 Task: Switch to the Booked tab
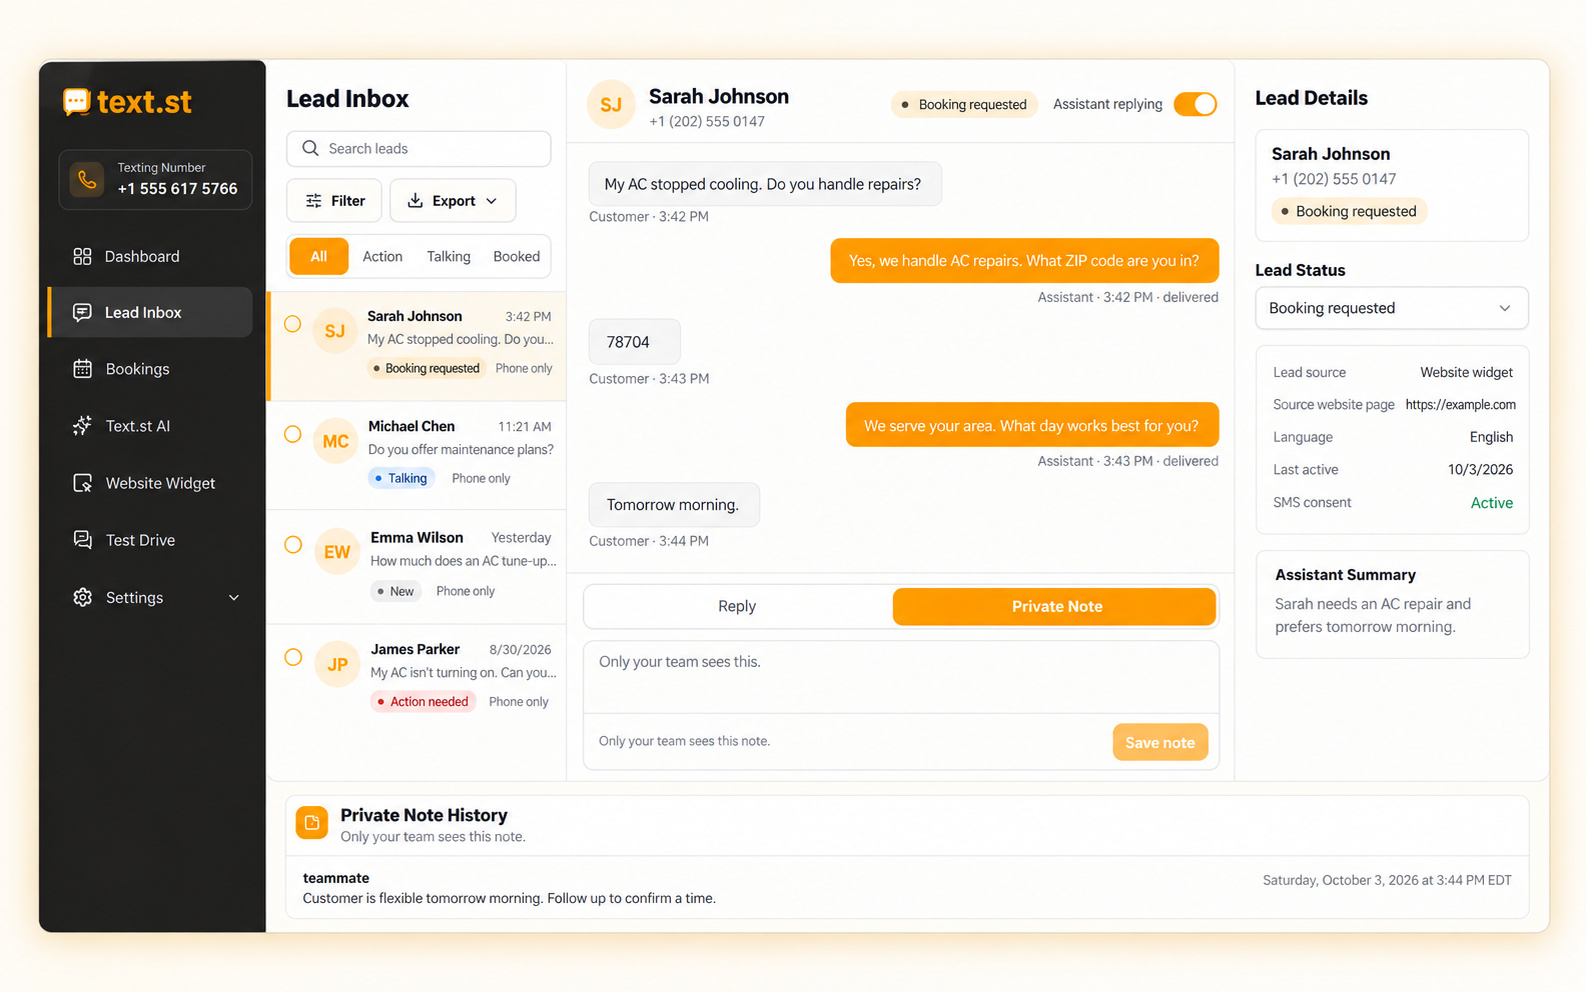click(x=516, y=257)
